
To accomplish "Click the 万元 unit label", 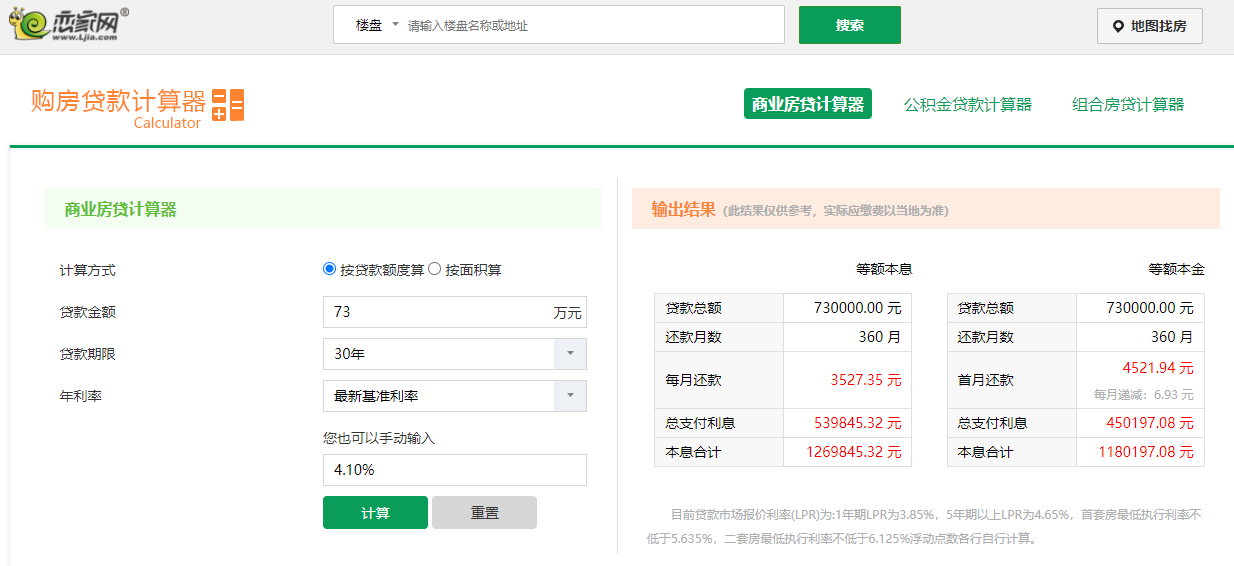I will pos(567,313).
